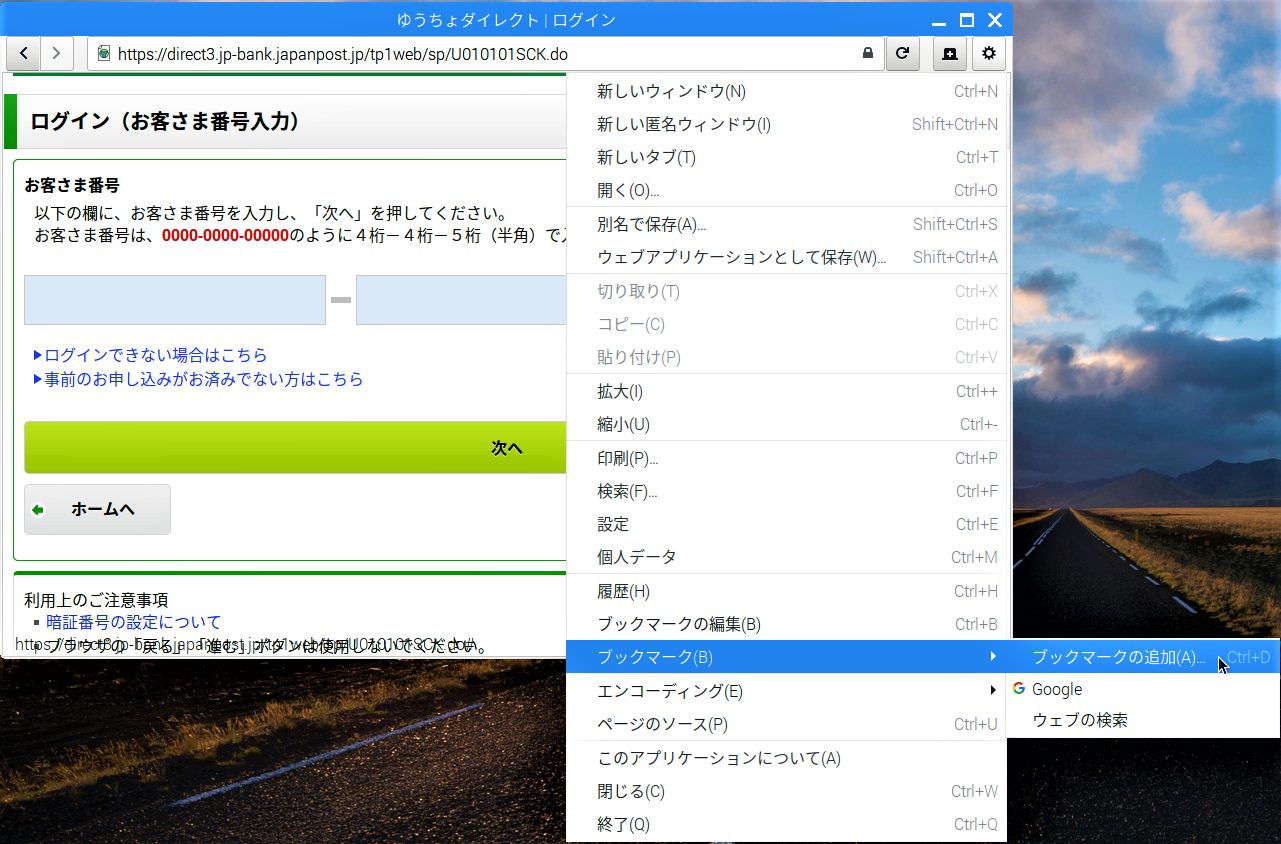
Task: Select ウェブアプリケーションとして保存(W)... item
Action: [786, 257]
